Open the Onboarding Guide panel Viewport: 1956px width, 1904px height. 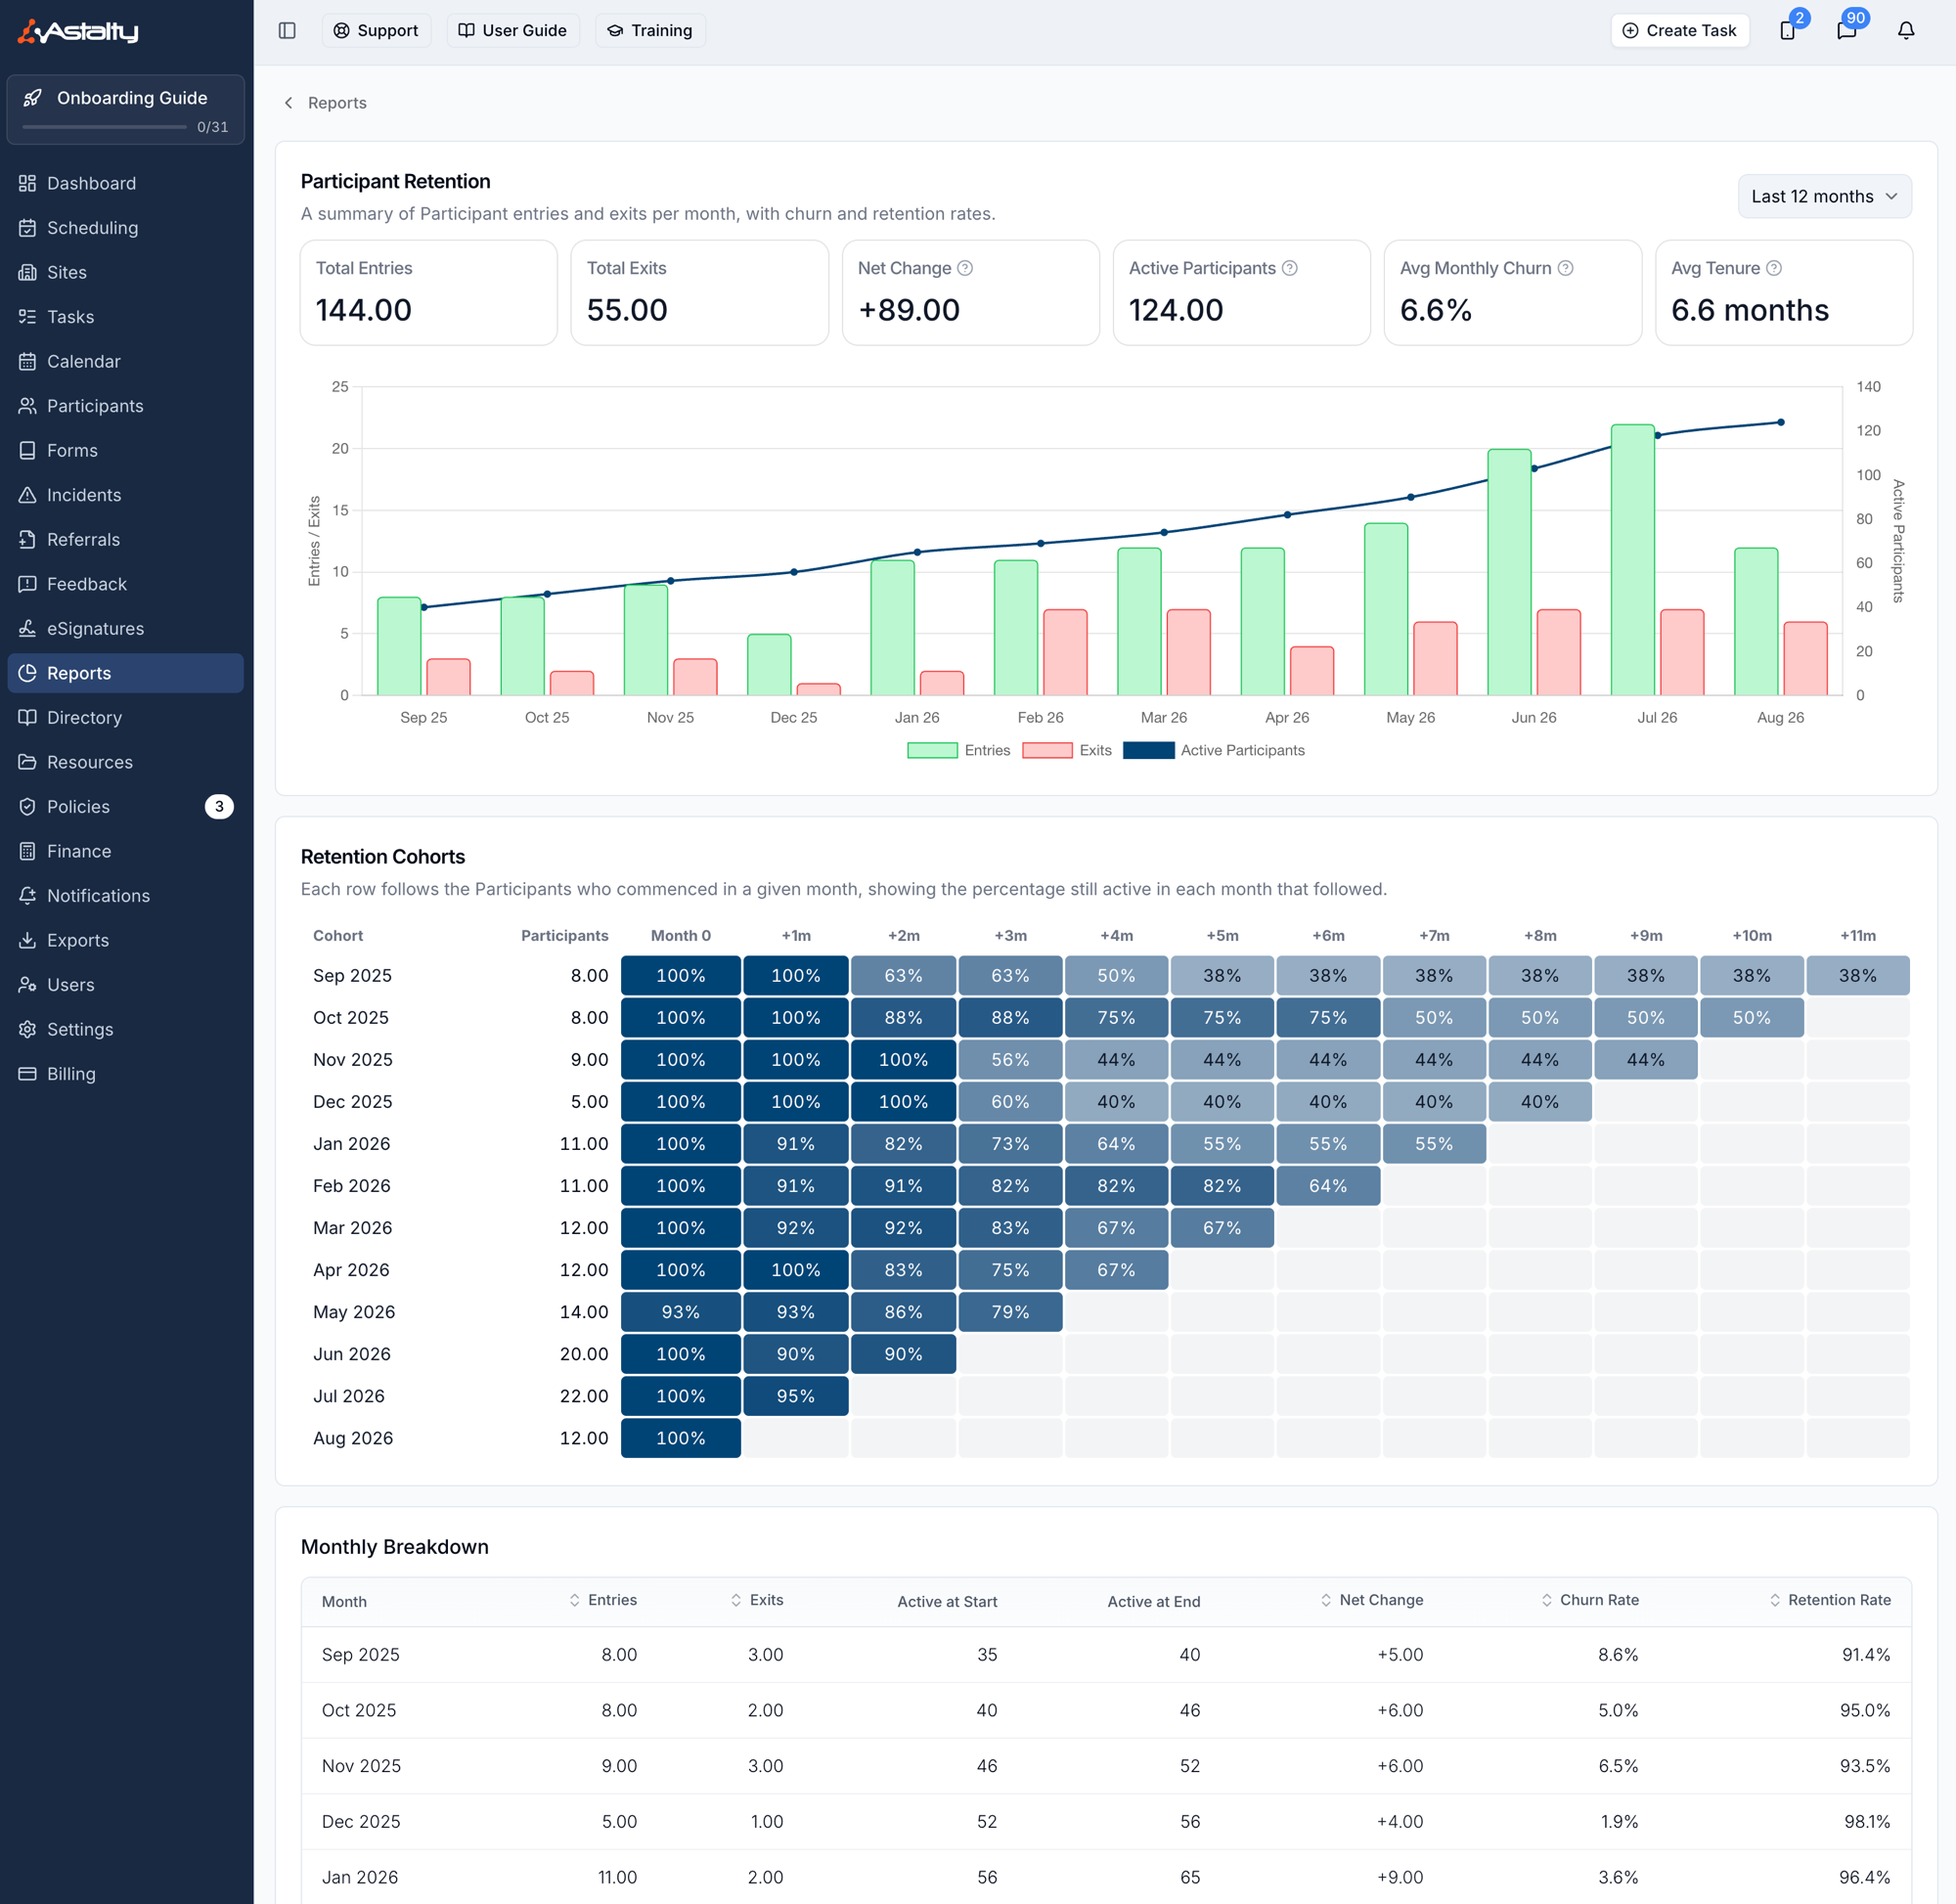pyautogui.click(x=126, y=109)
